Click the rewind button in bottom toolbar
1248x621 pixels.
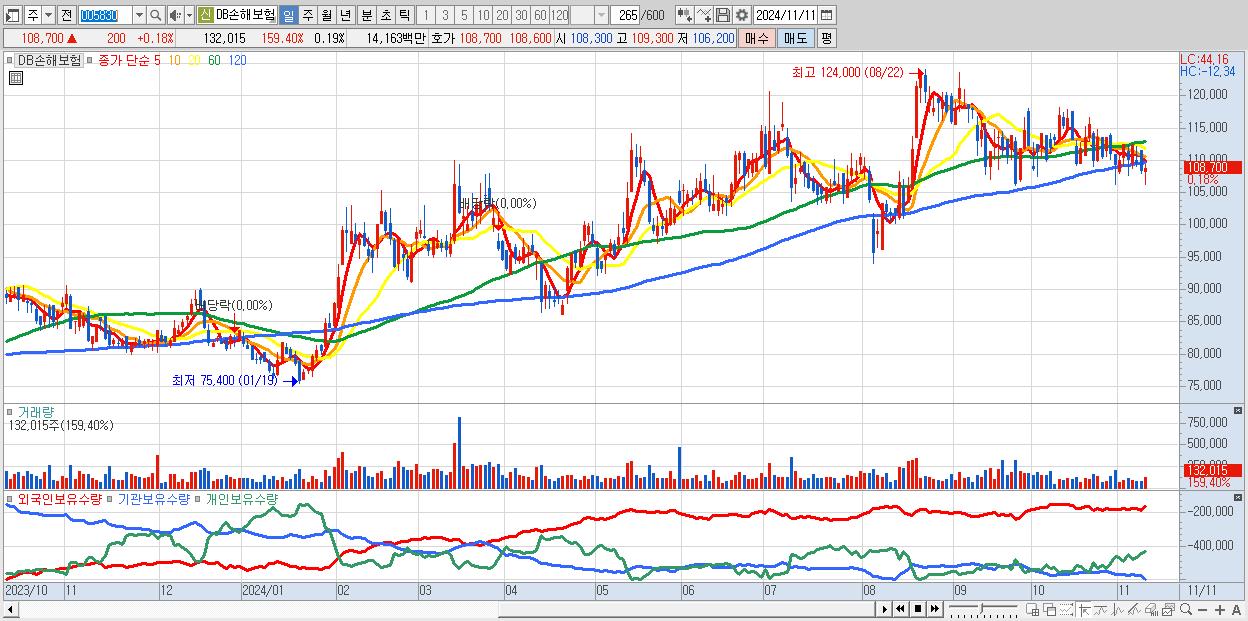(900, 609)
